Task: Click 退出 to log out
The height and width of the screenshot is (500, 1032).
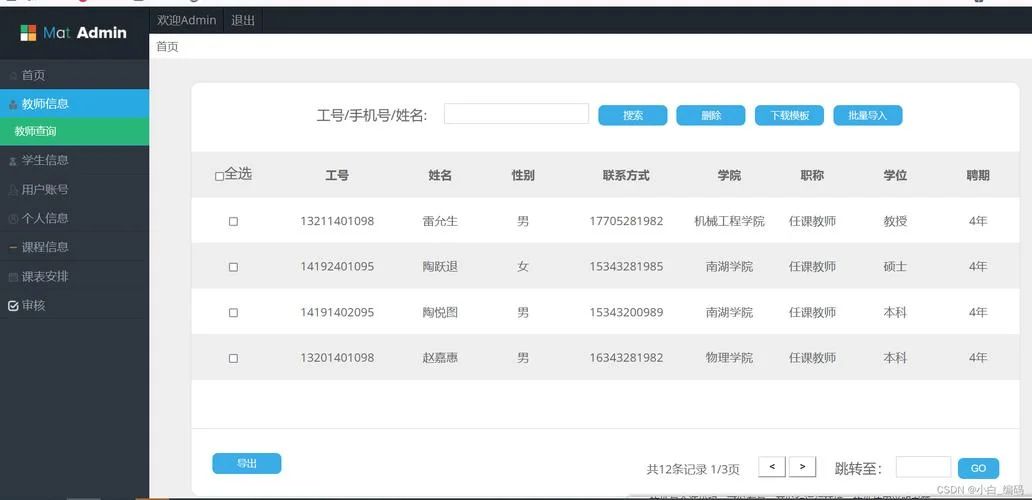Action: [x=243, y=20]
